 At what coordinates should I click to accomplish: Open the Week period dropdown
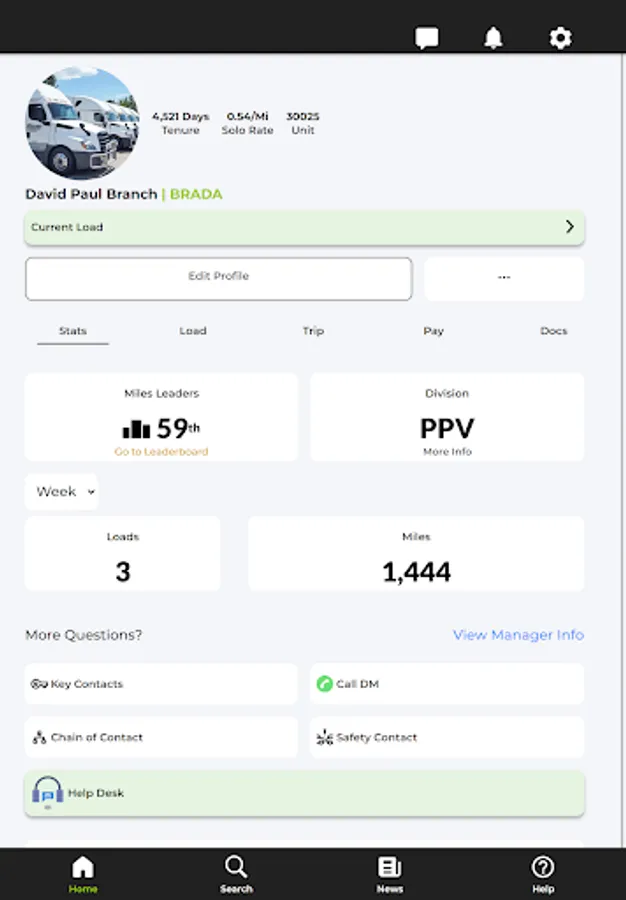point(62,492)
